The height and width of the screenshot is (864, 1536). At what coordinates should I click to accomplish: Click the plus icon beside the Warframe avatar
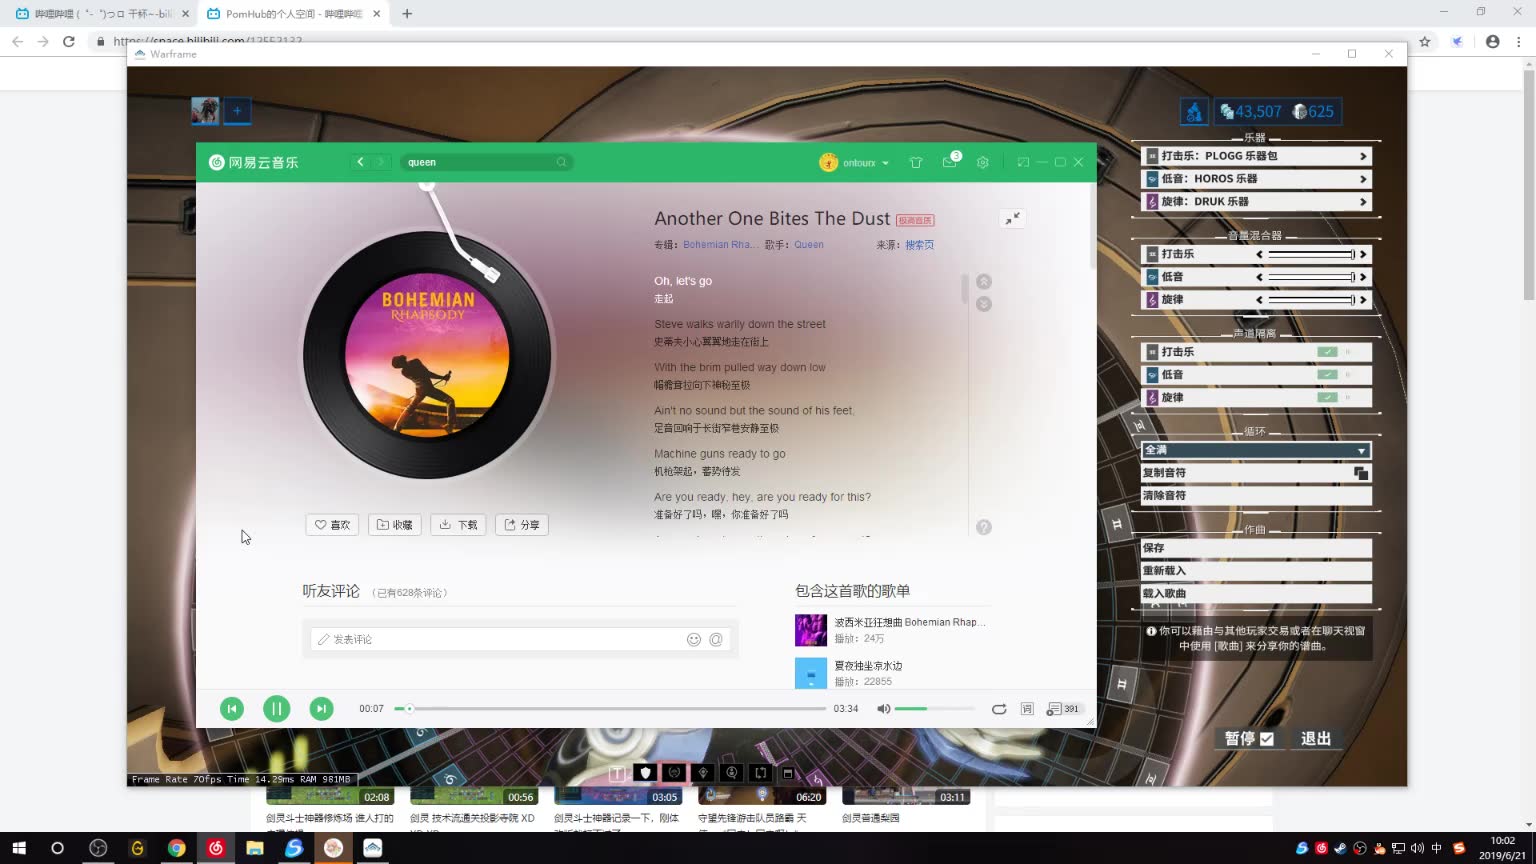[x=237, y=111]
